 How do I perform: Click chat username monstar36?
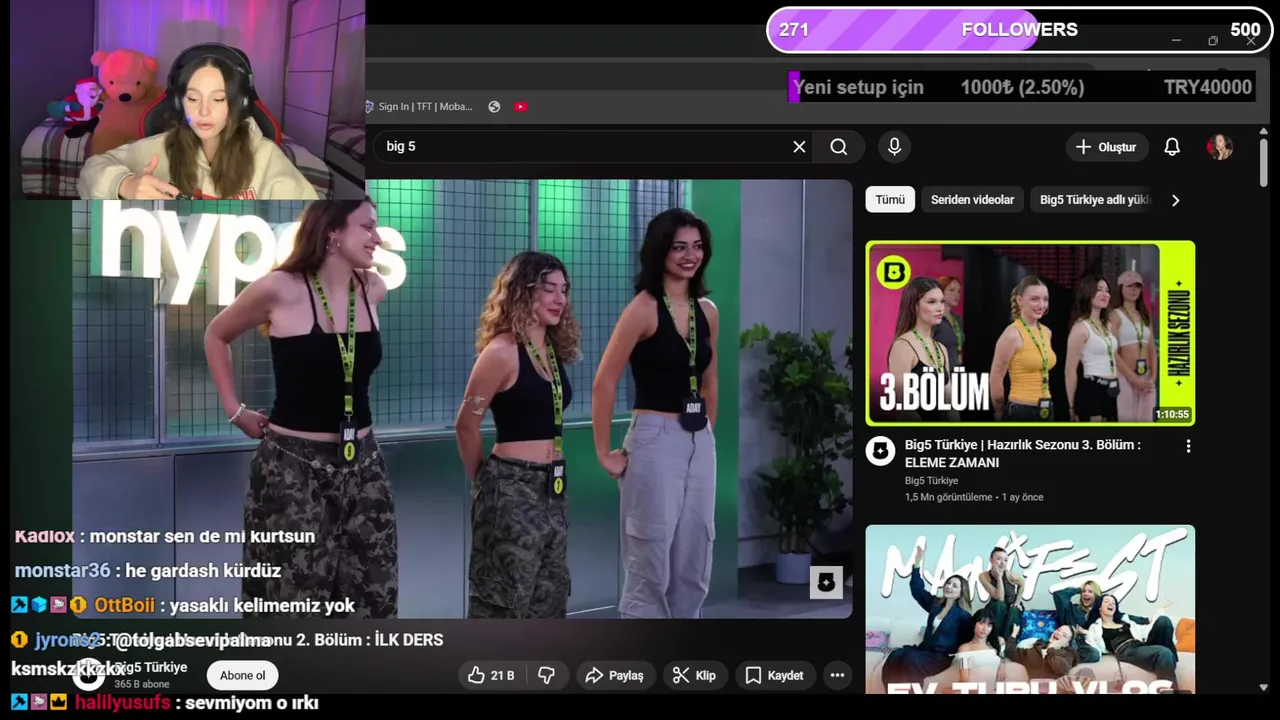point(62,571)
